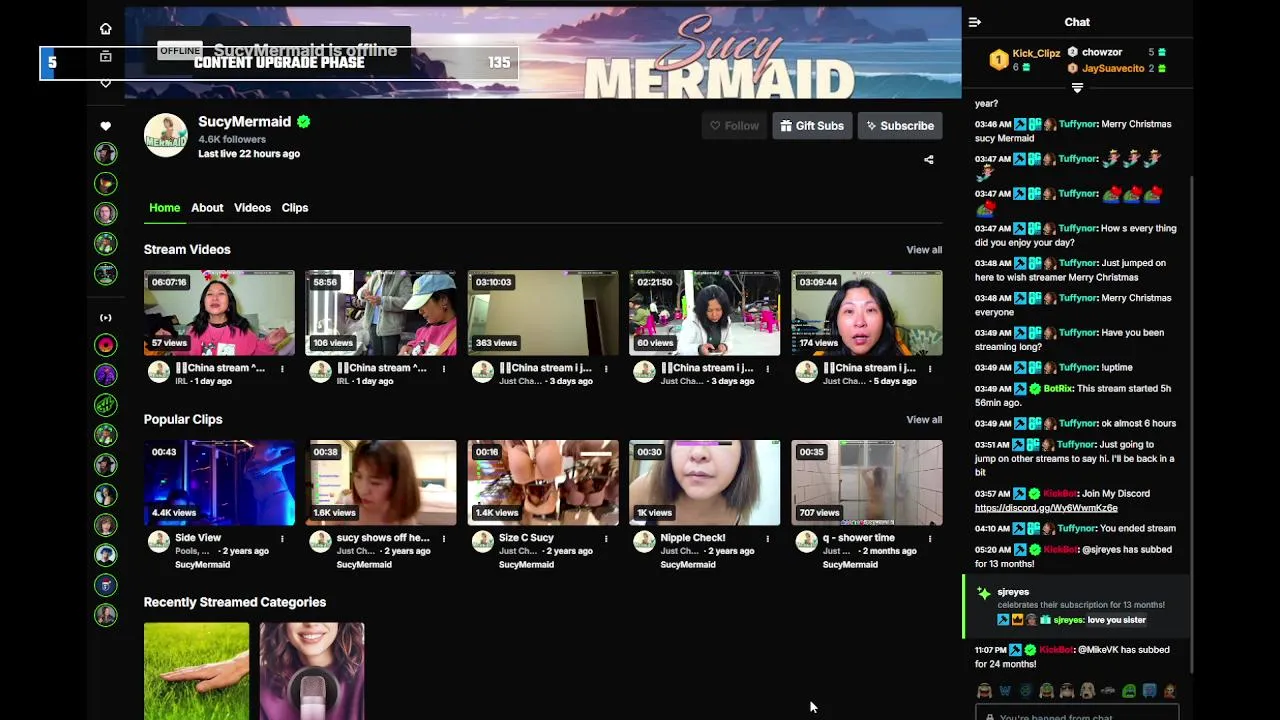
Task: Open options menu for 03:09:44 stream video
Action: 930,369
